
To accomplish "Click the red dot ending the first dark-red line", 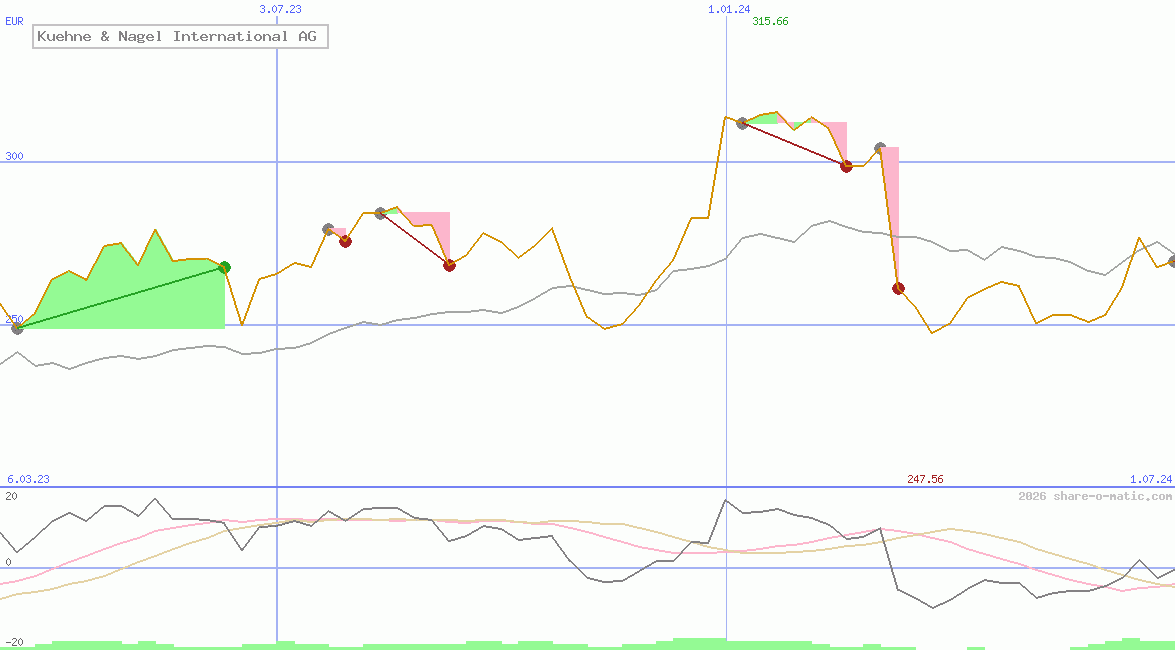I will (449, 265).
